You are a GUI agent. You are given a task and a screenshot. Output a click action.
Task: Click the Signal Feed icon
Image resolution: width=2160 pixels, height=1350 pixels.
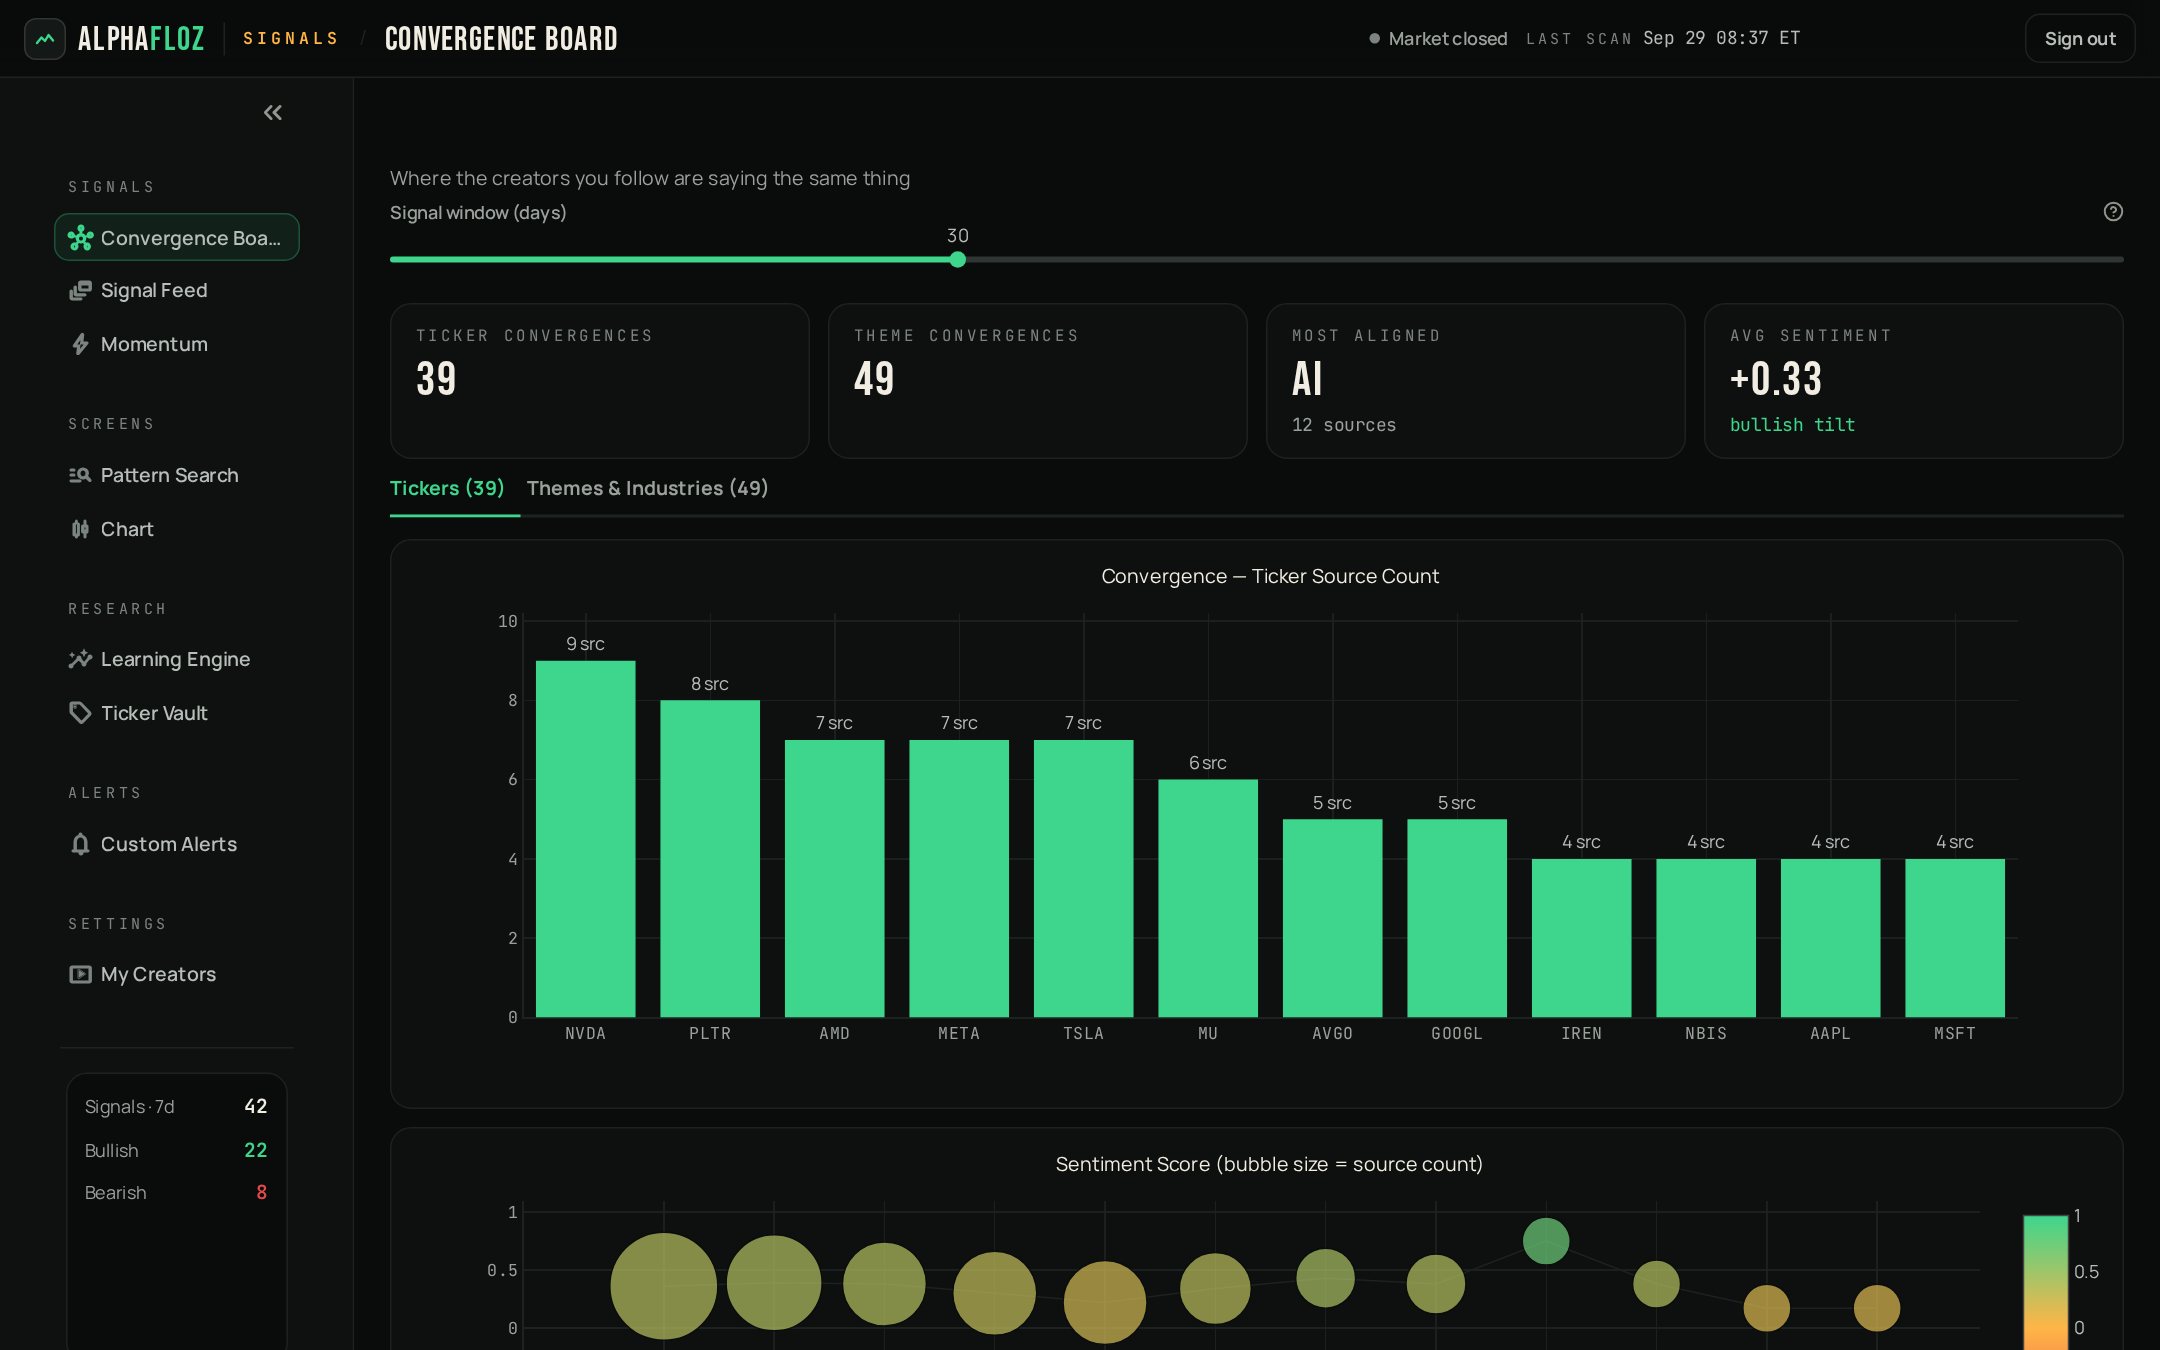(80, 291)
